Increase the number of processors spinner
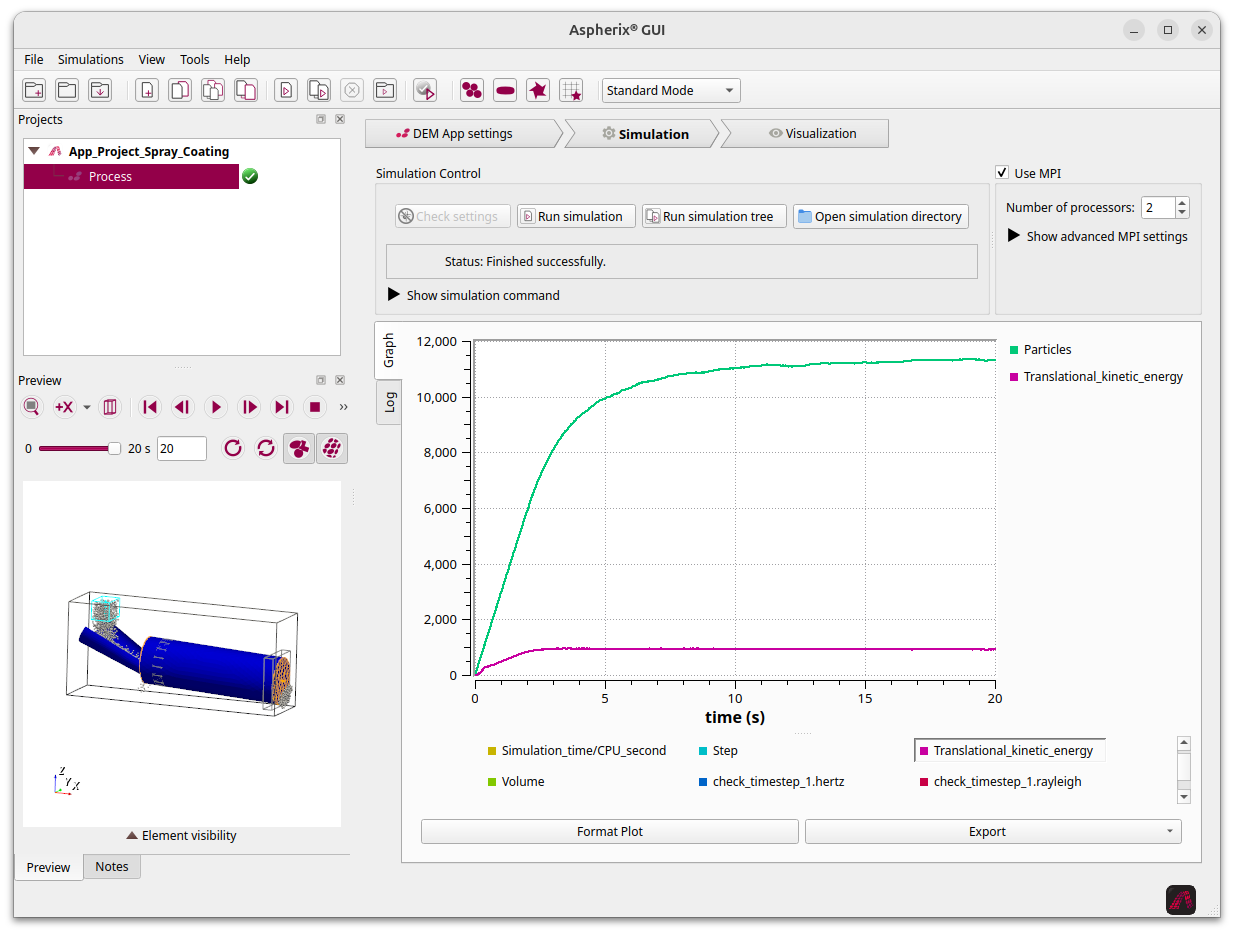The image size is (1234, 934). coord(1182,203)
